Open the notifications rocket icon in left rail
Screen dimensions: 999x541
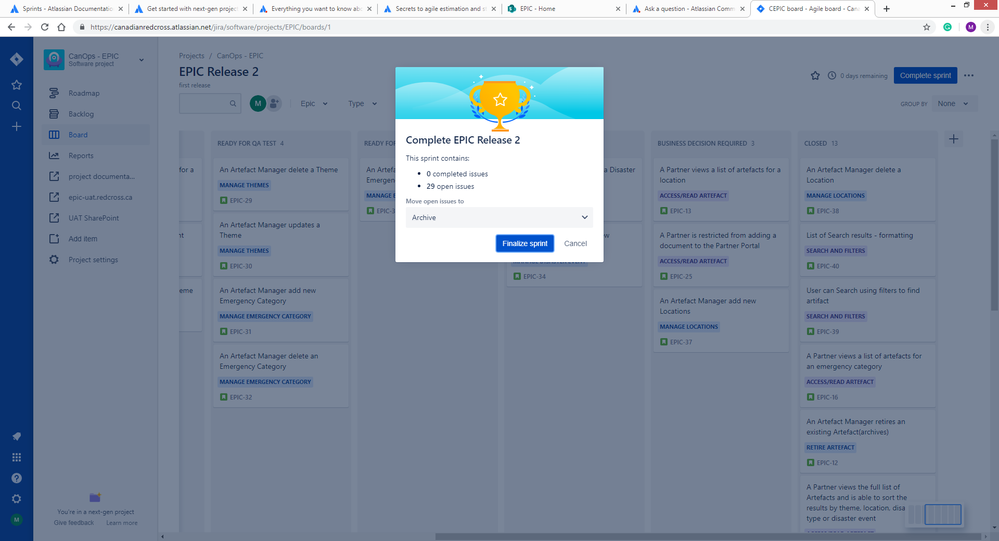pyautogui.click(x=17, y=436)
